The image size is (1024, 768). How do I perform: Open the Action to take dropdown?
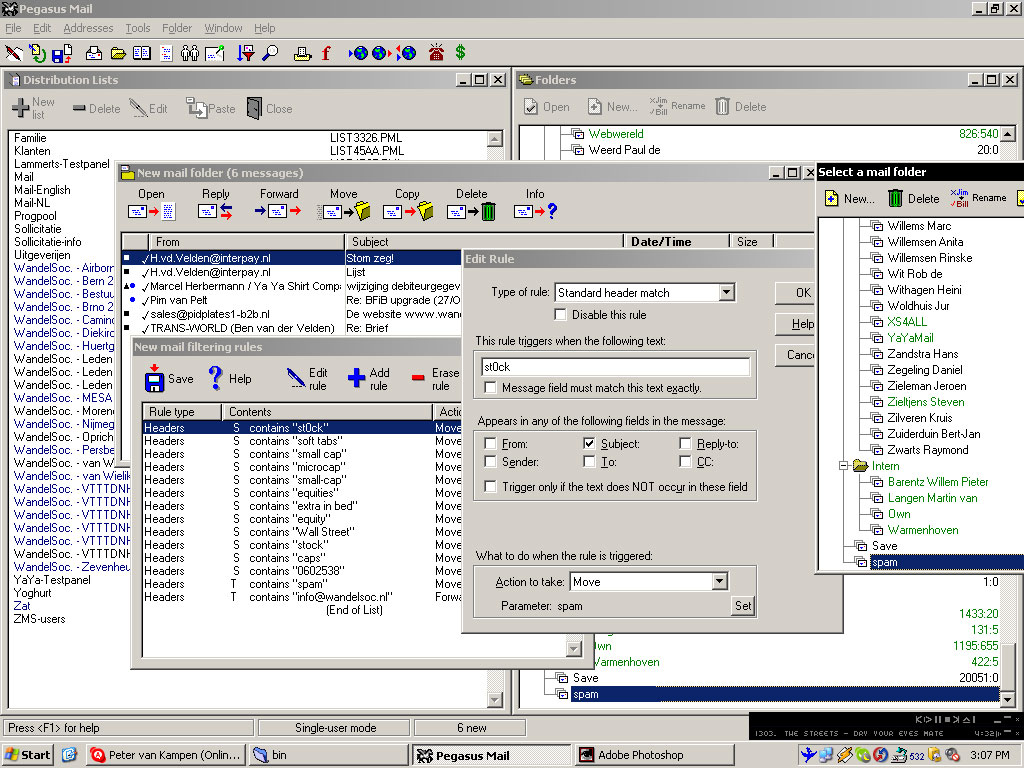[x=720, y=581]
